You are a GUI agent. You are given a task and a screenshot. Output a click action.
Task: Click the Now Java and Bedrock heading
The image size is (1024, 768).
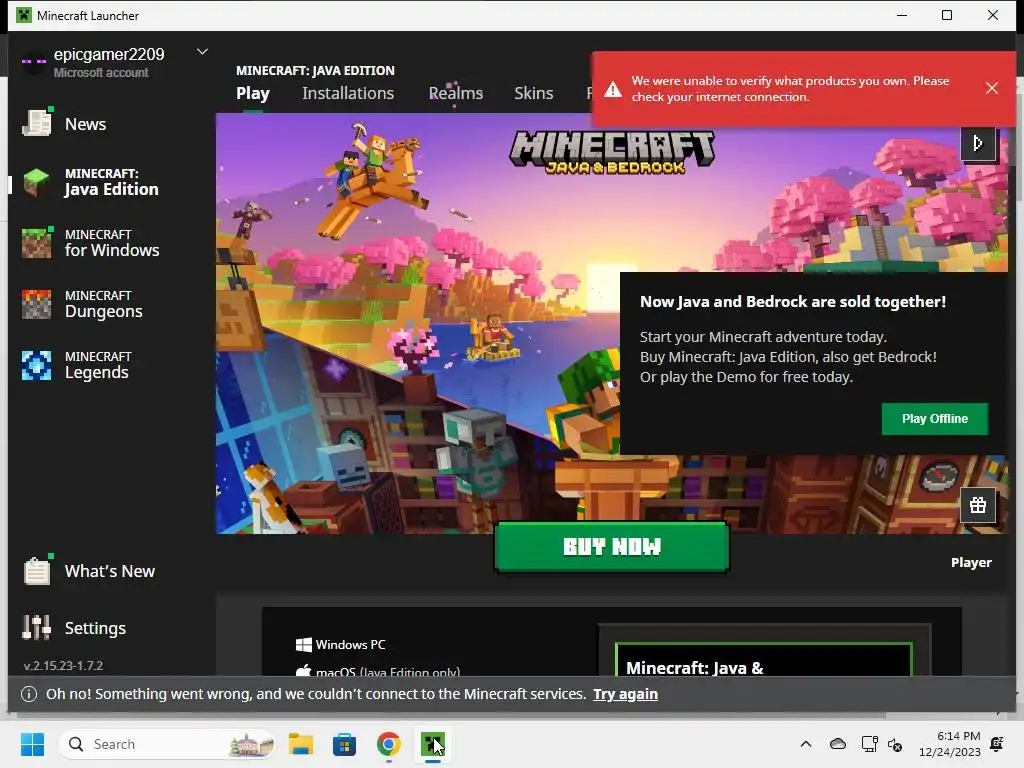click(793, 302)
